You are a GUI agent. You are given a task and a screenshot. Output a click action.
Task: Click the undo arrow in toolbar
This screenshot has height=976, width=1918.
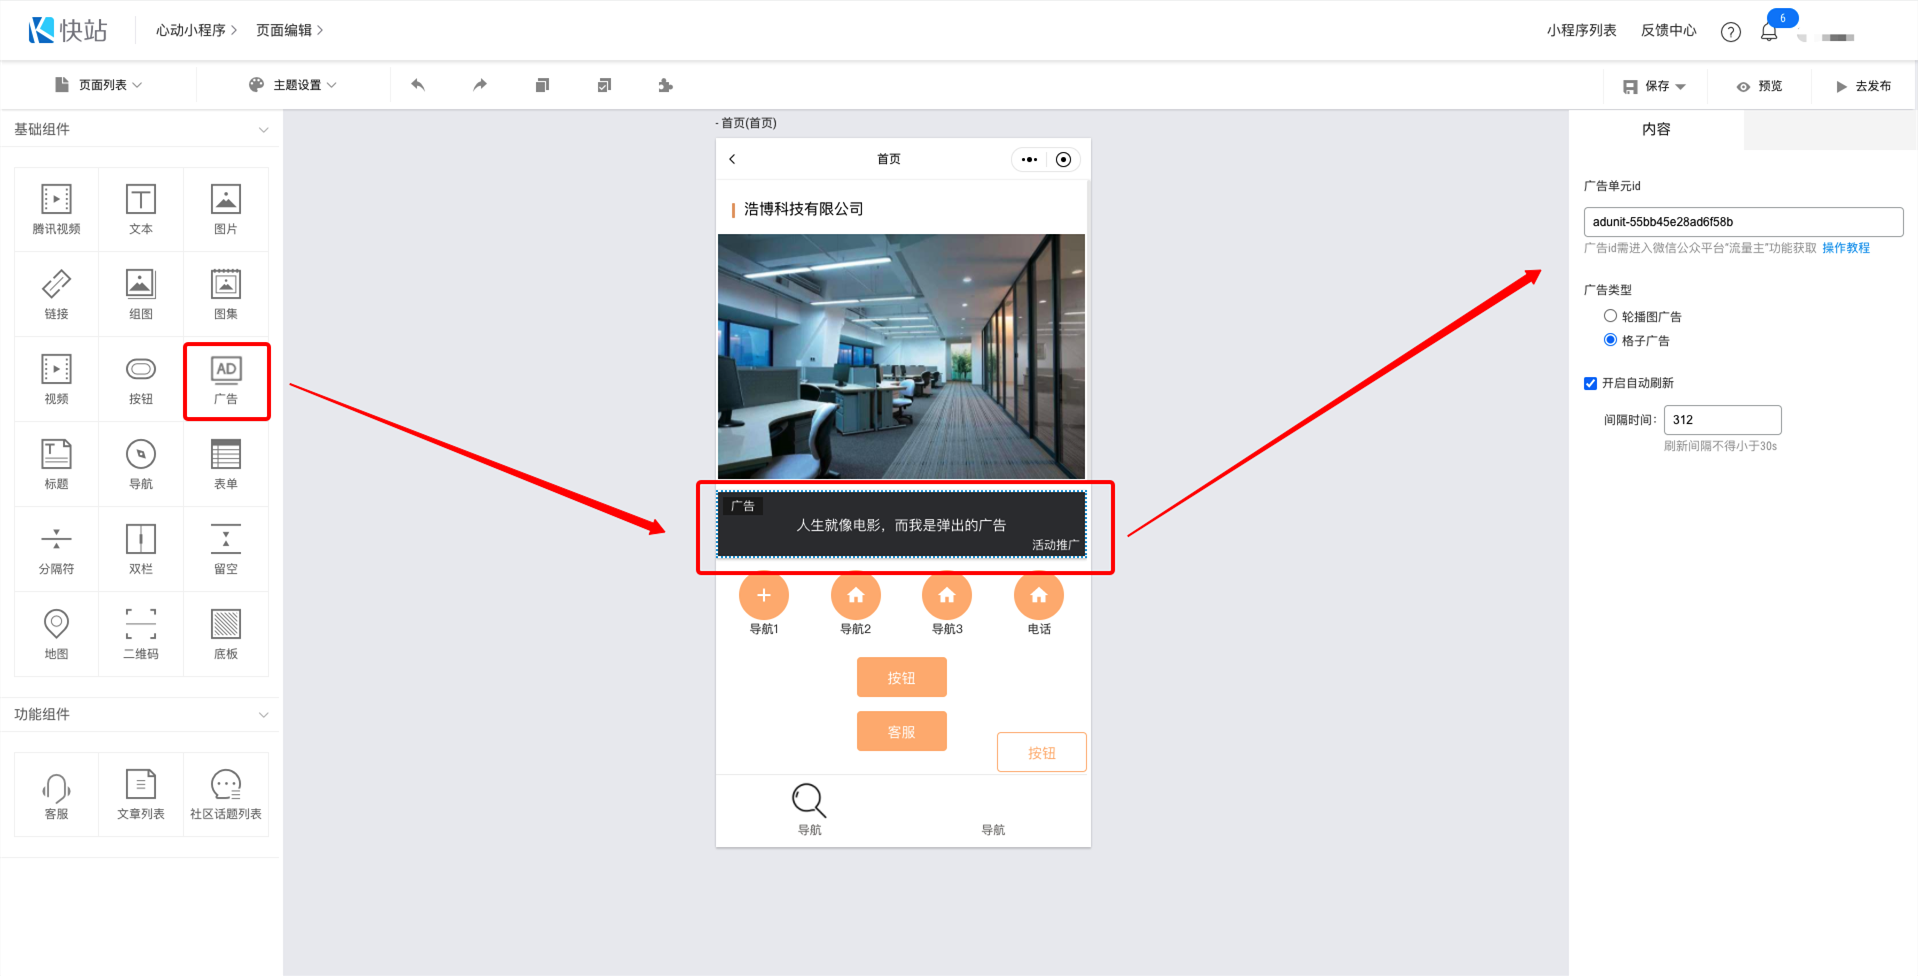[418, 86]
